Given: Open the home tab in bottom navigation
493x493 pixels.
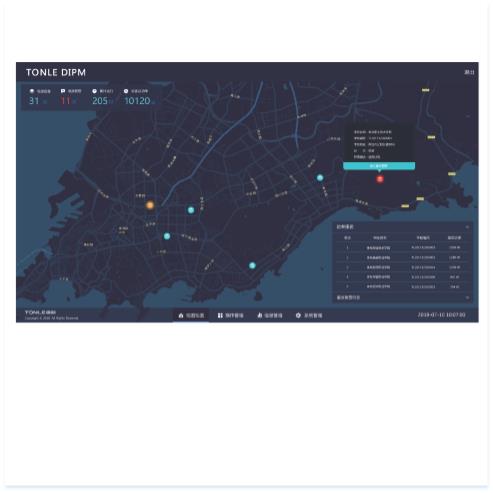Looking at the screenshot, I should coord(191,315).
